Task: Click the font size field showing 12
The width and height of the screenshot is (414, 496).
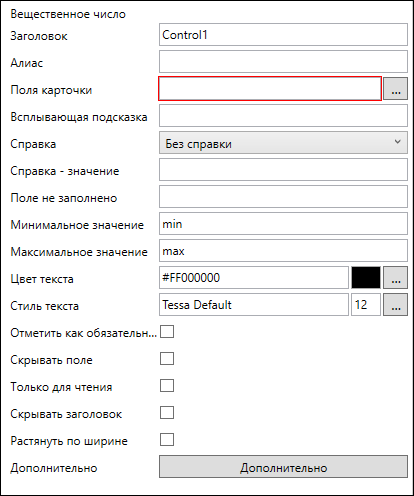Action: click(x=366, y=304)
